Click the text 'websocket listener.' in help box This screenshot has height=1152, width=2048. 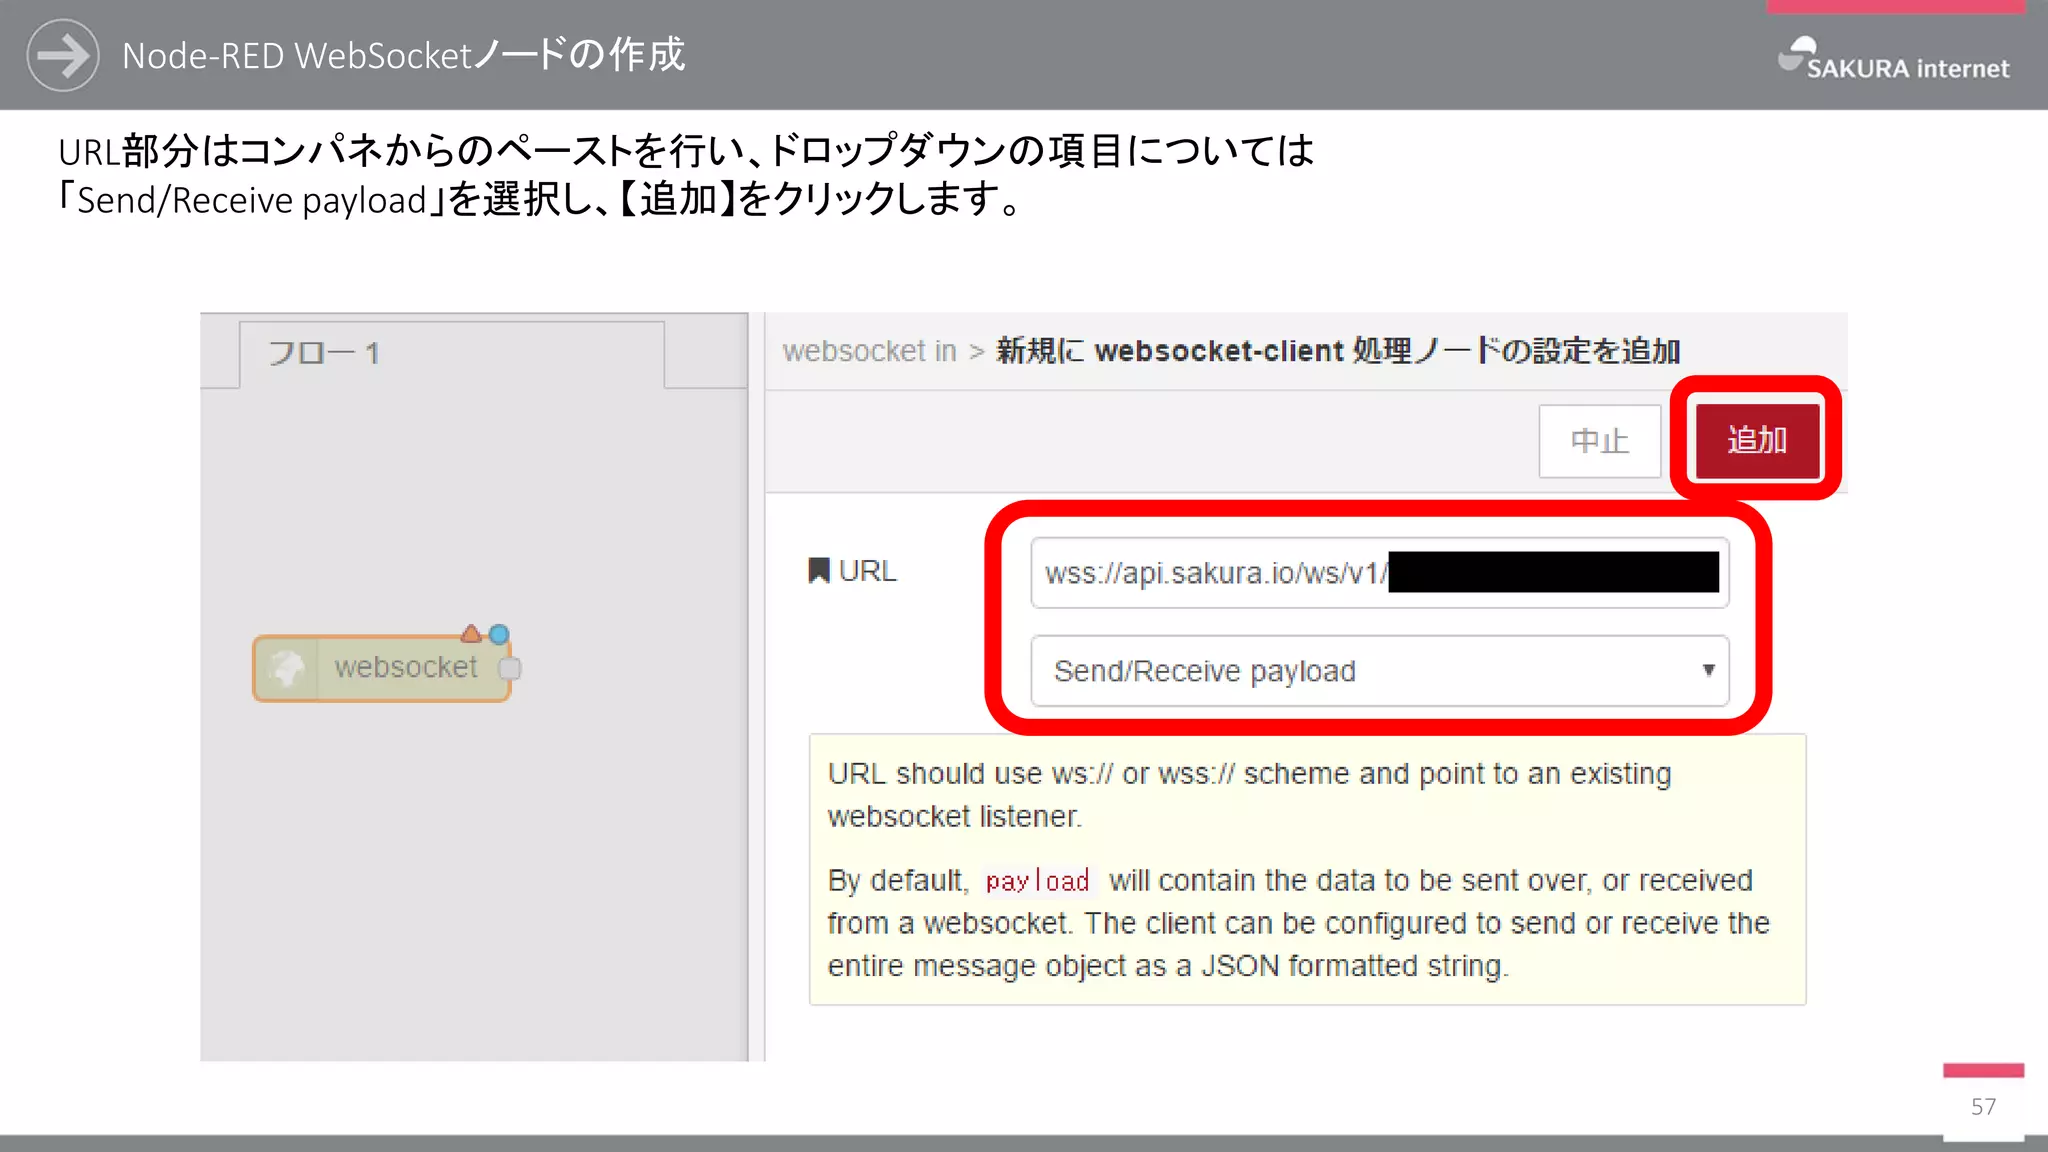955,817
